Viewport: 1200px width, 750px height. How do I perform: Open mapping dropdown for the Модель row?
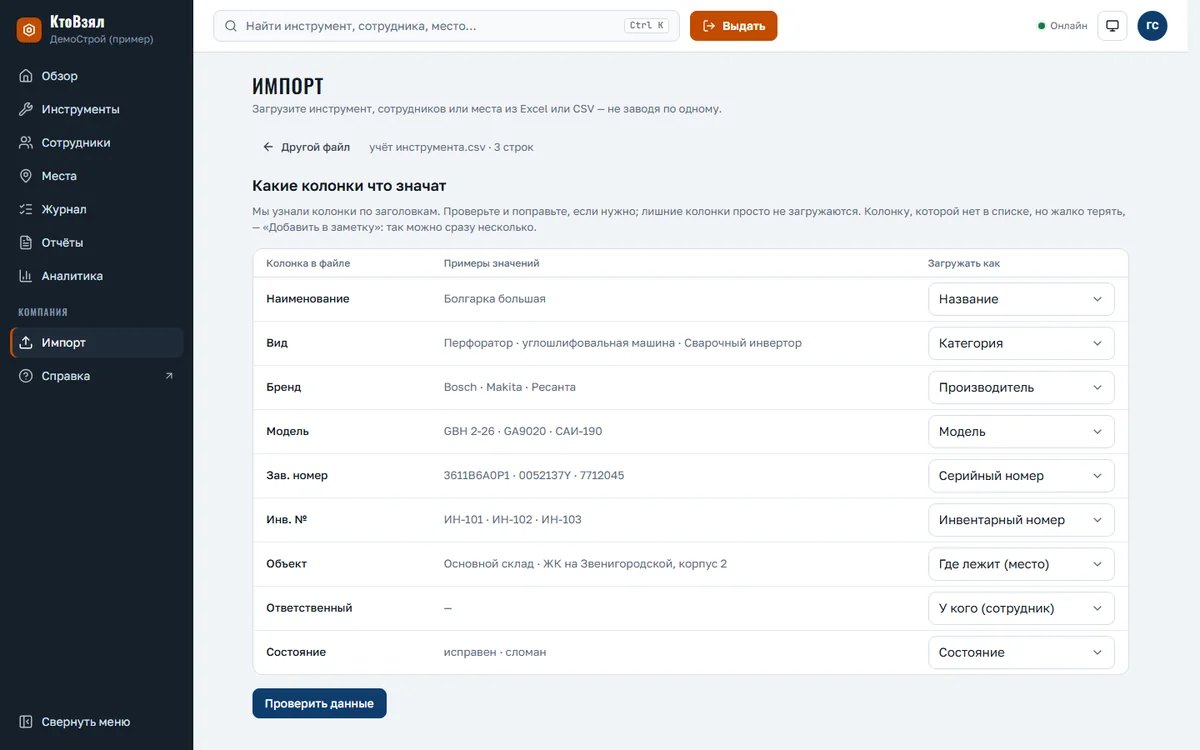pos(1021,431)
